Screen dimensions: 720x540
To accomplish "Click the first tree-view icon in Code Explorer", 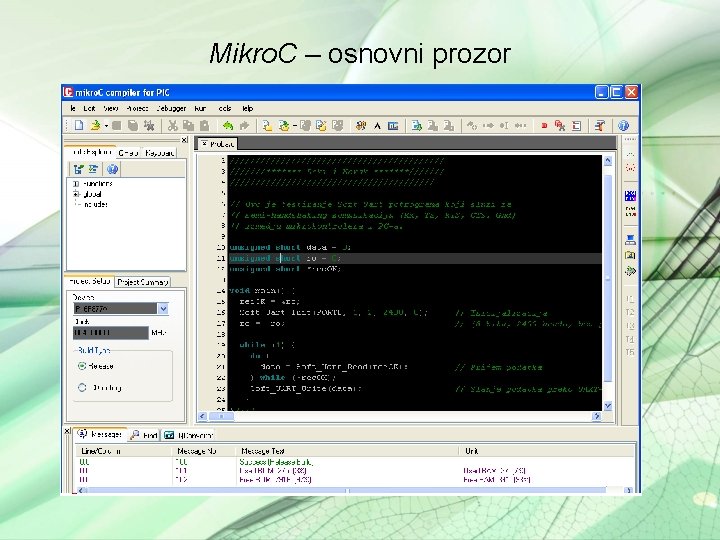I will point(79,169).
